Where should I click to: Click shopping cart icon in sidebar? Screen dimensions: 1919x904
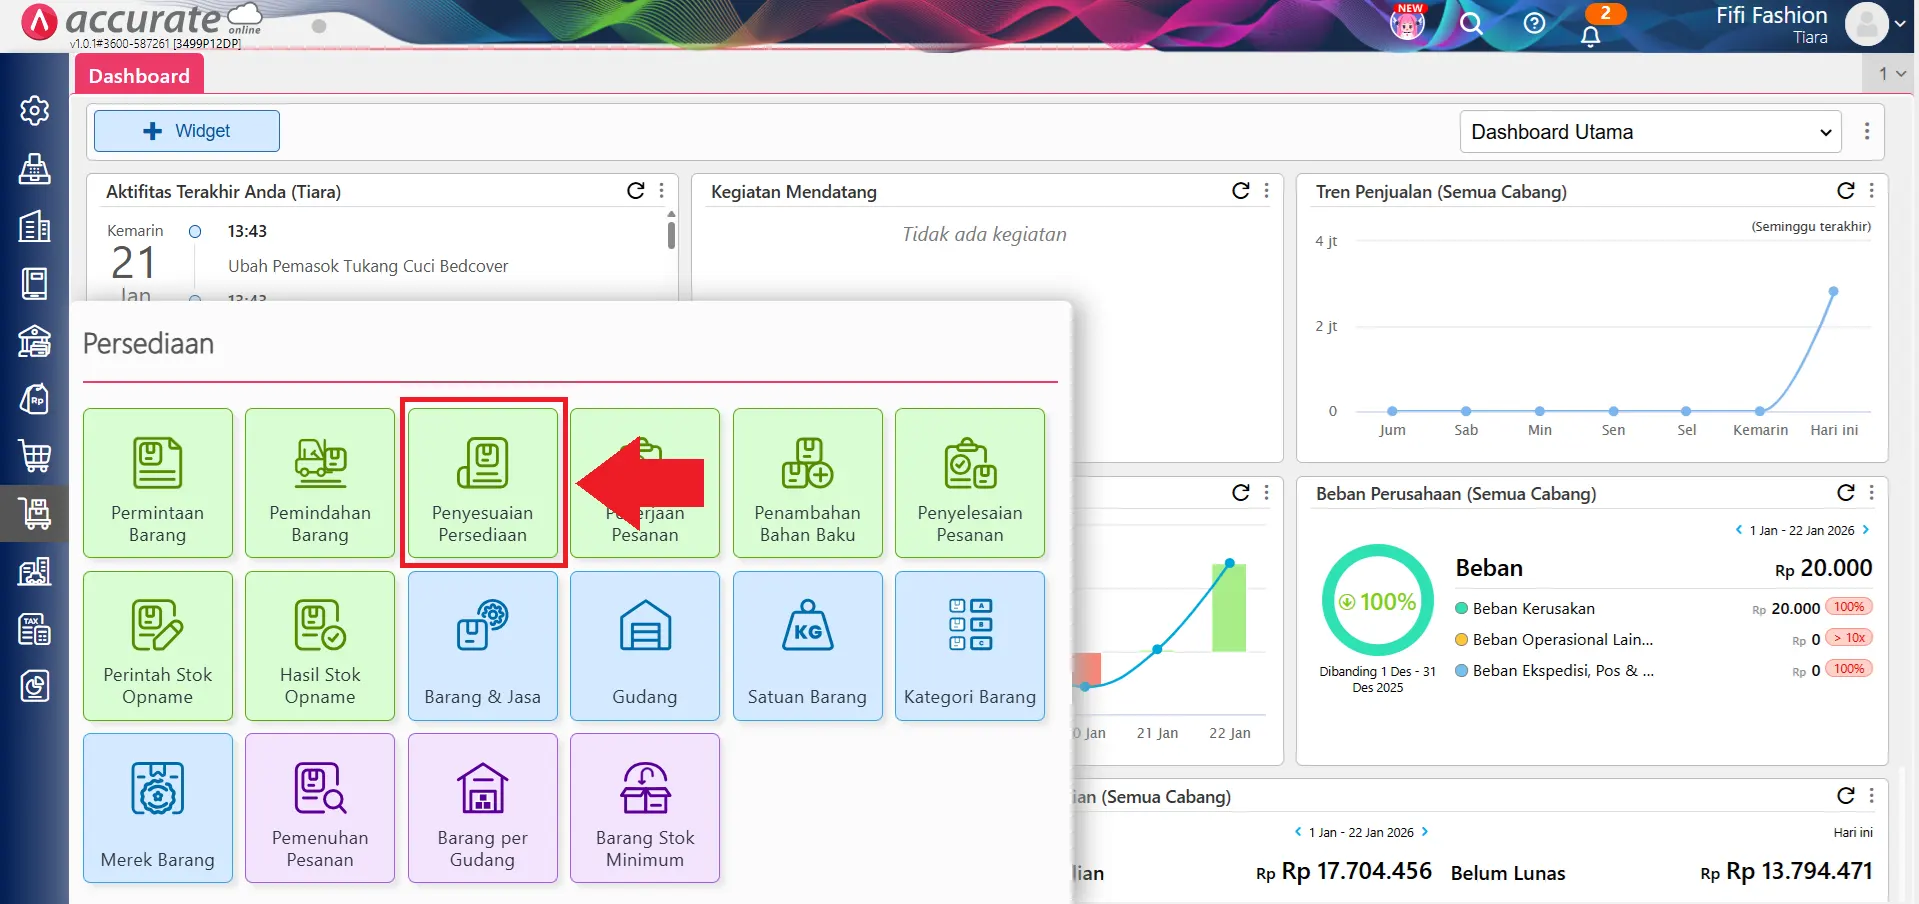[35, 456]
